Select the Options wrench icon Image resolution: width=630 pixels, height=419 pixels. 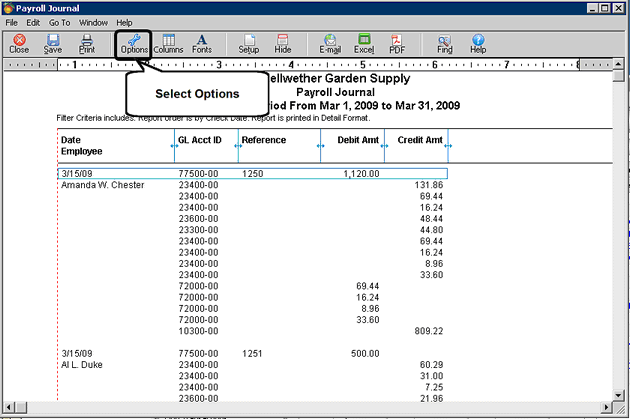coord(134,44)
